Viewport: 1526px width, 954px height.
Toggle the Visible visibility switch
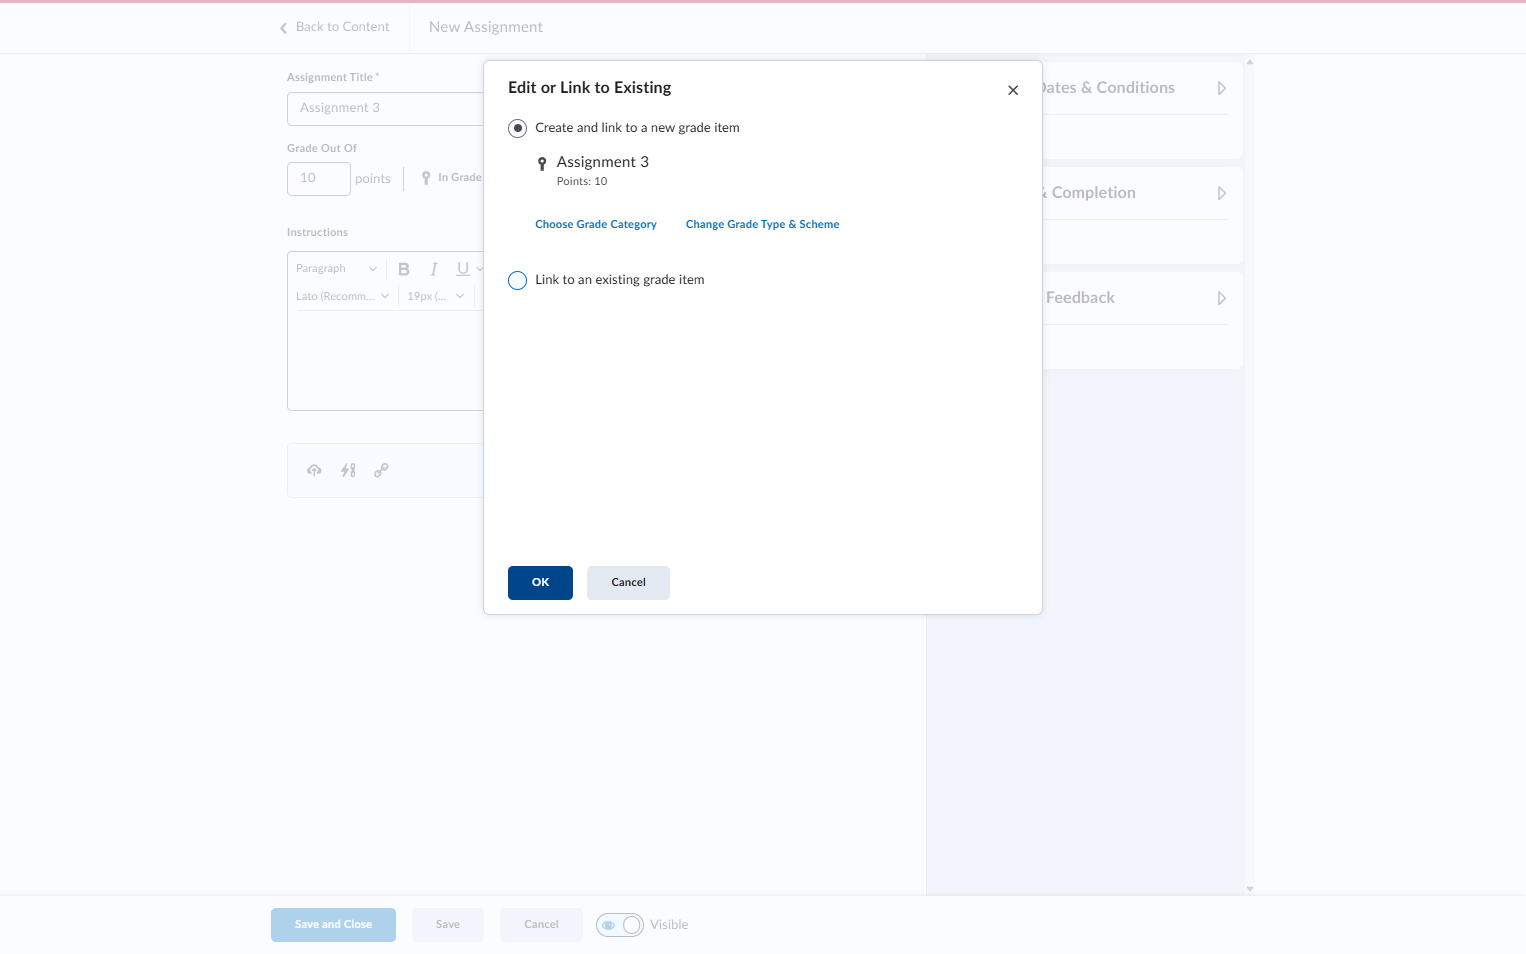[620, 925]
